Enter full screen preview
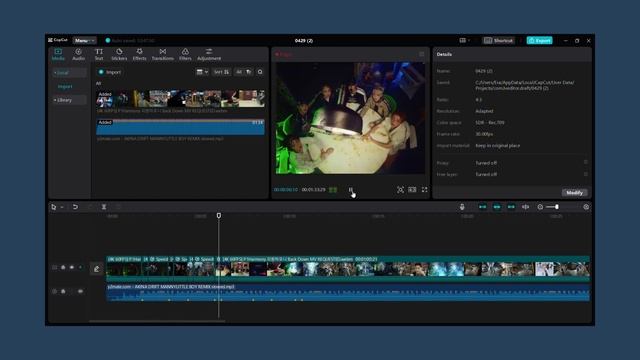640x360 pixels. click(x=424, y=190)
